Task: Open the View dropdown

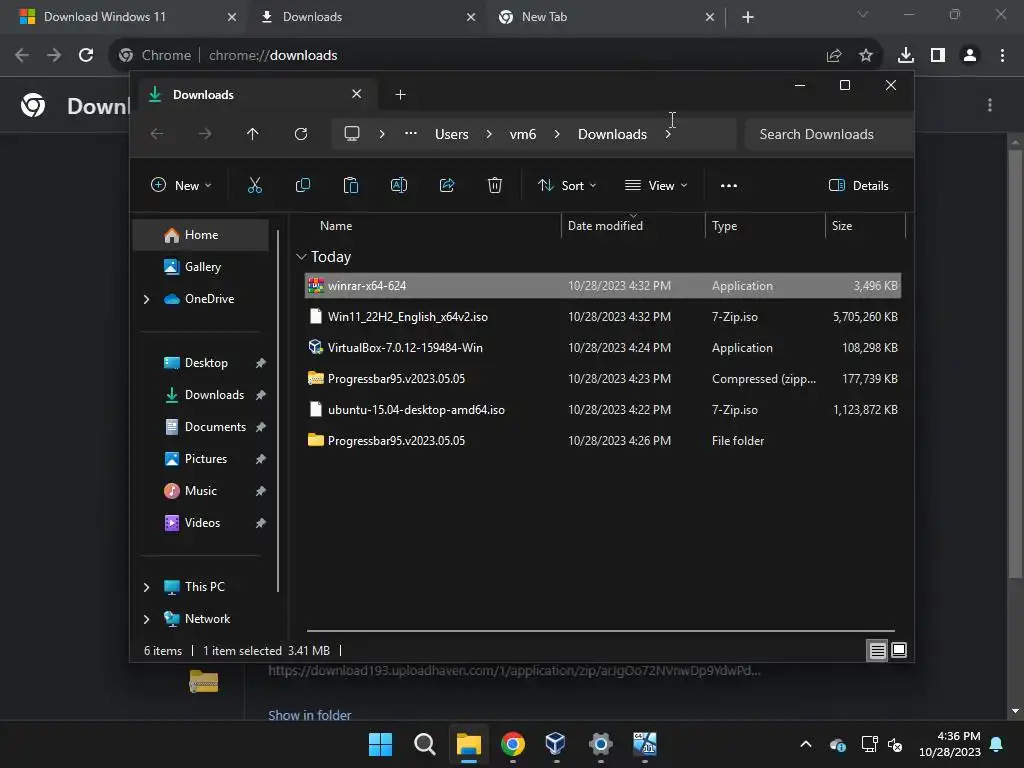Action: point(656,185)
